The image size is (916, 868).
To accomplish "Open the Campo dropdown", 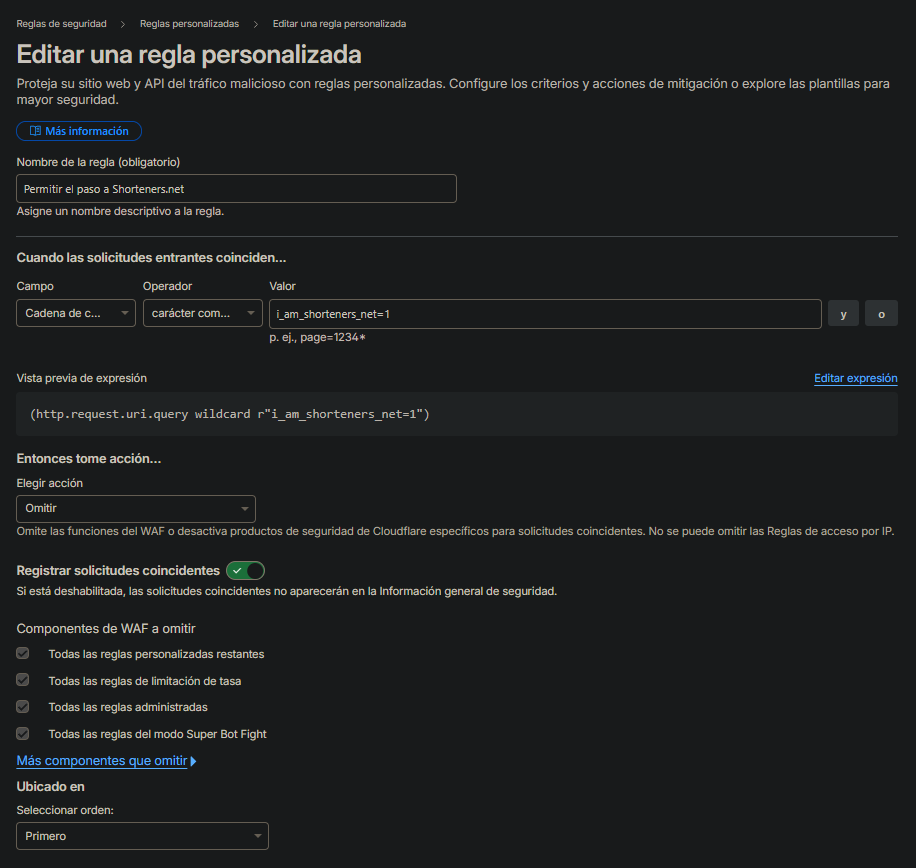I will [76, 313].
